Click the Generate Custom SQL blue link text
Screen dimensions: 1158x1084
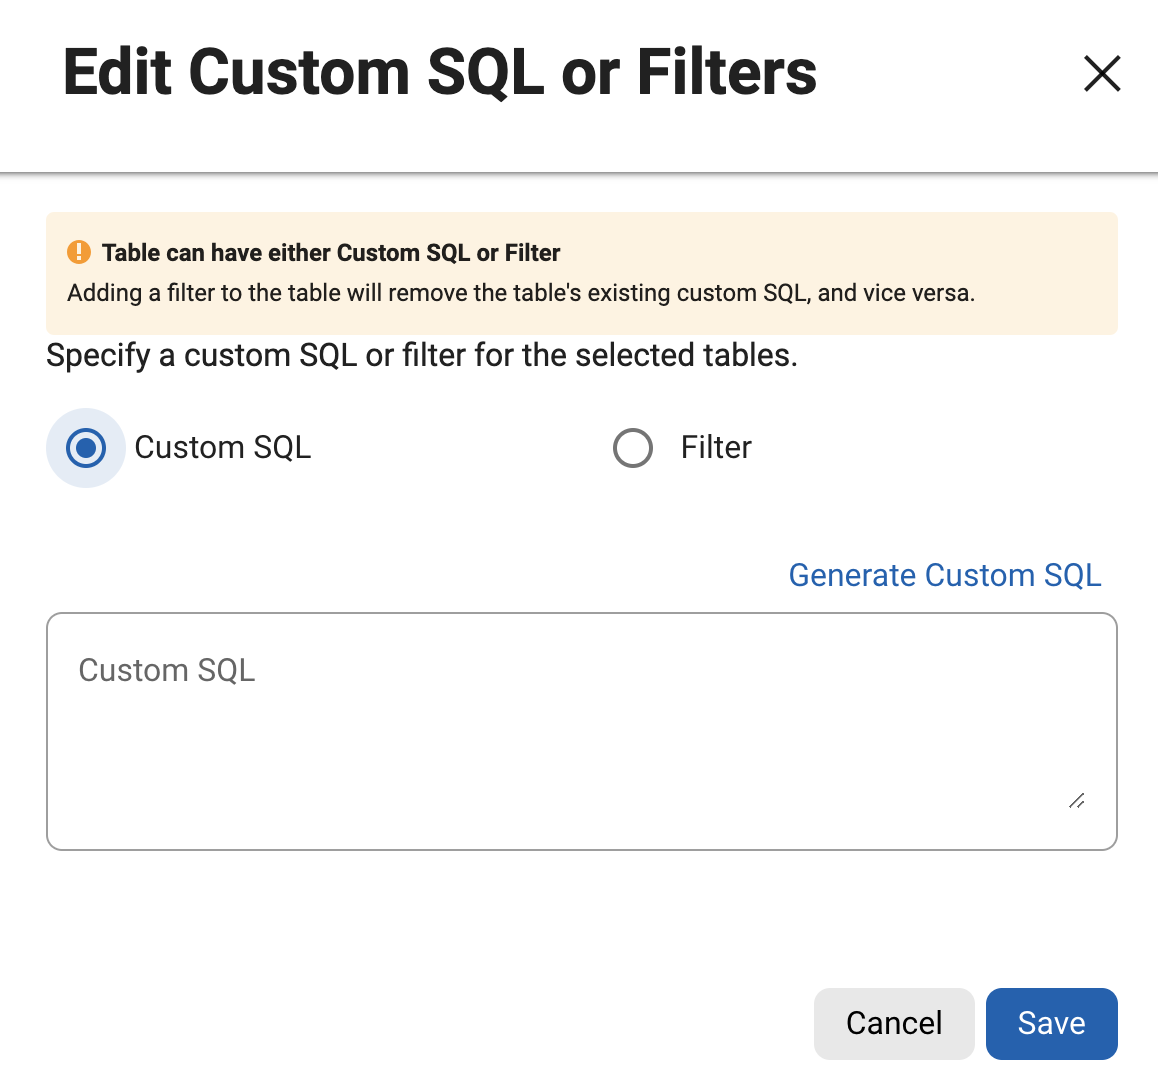(944, 575)
